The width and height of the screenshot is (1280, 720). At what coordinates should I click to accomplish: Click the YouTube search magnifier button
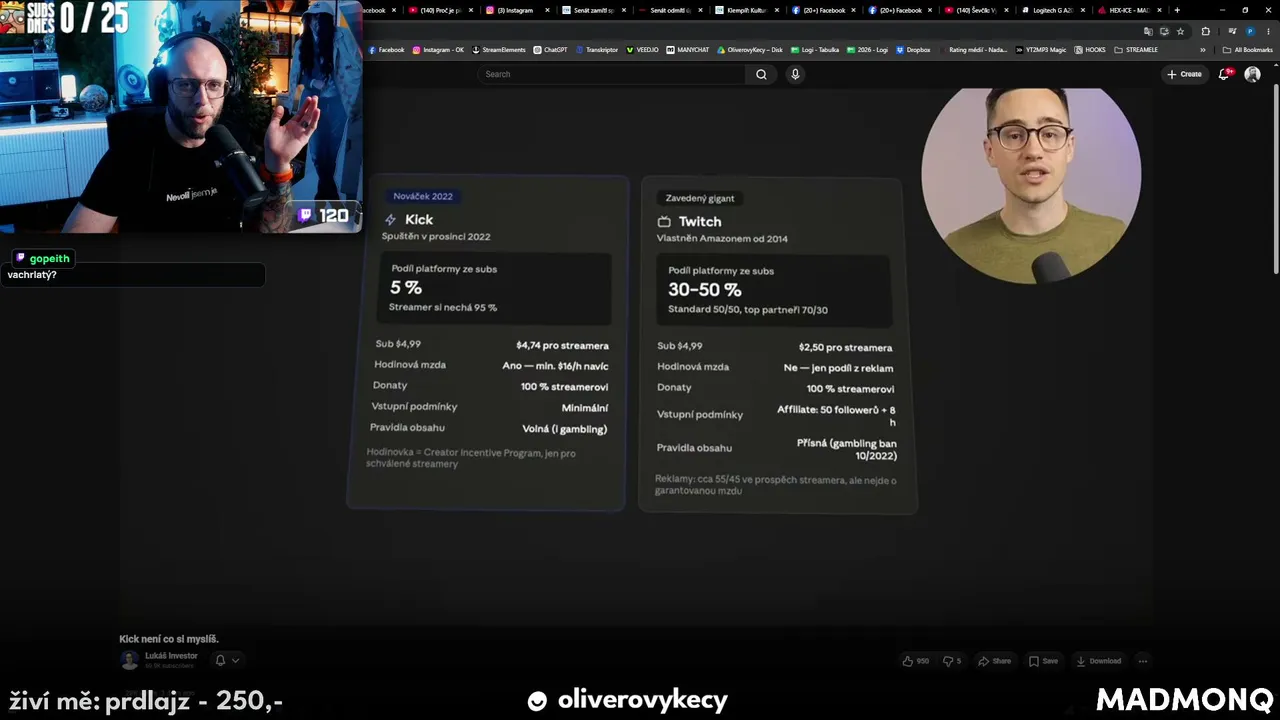[x=761, y=74]
